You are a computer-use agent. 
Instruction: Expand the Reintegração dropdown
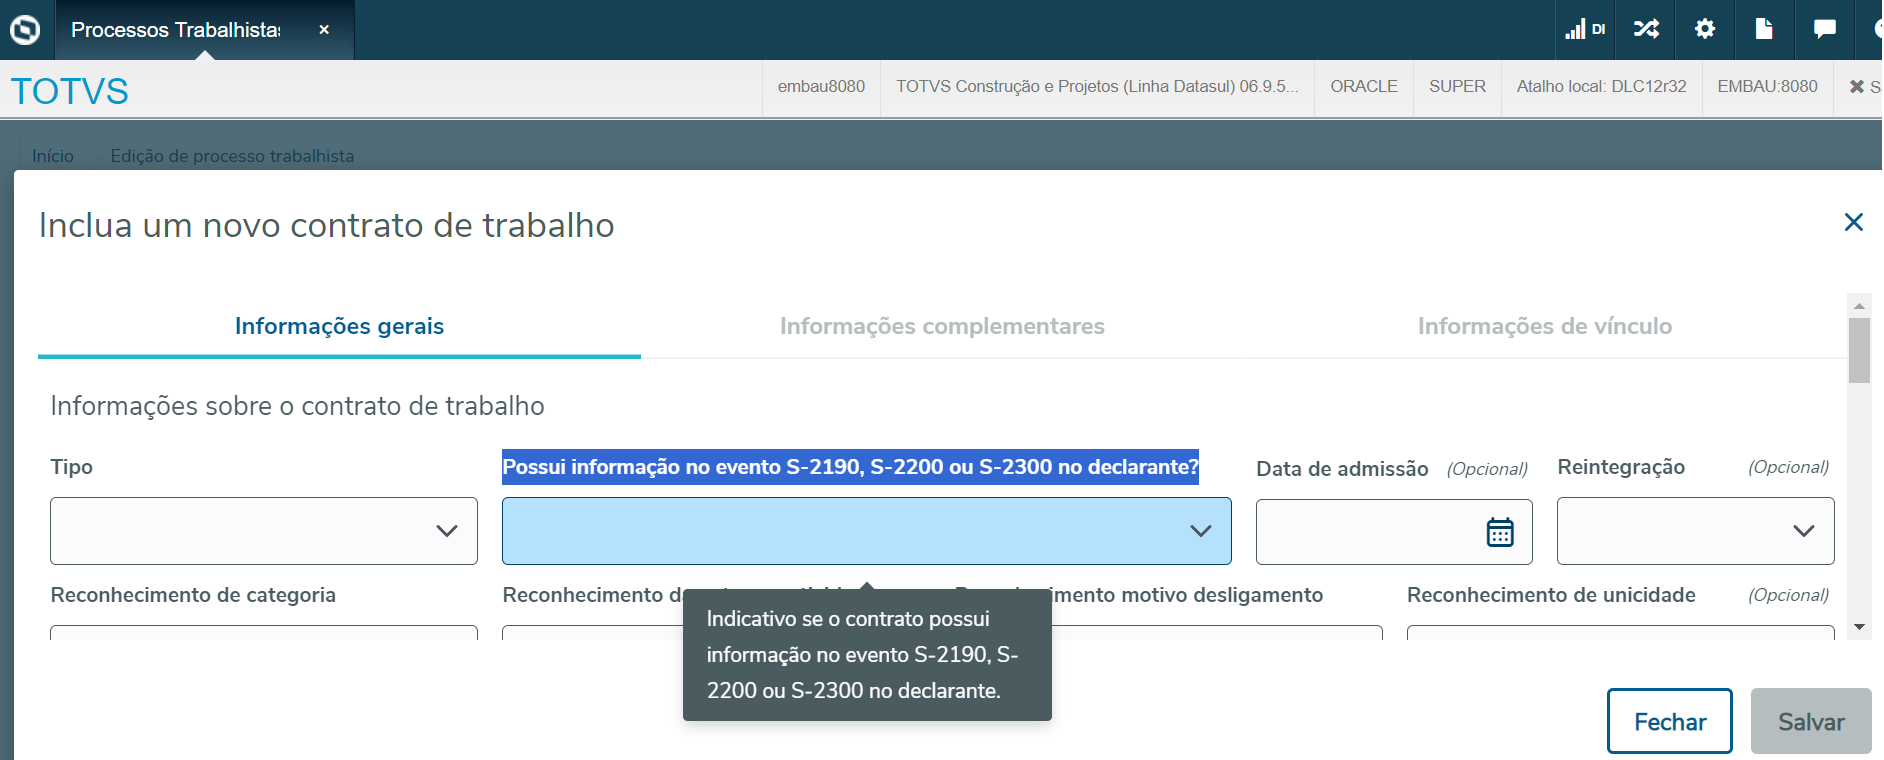pyautogui.click(x=1696, y=531)
